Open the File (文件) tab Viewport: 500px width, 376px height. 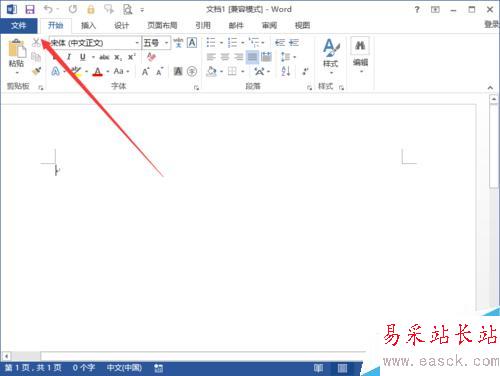pyautogui.click(x=18, y=26)
